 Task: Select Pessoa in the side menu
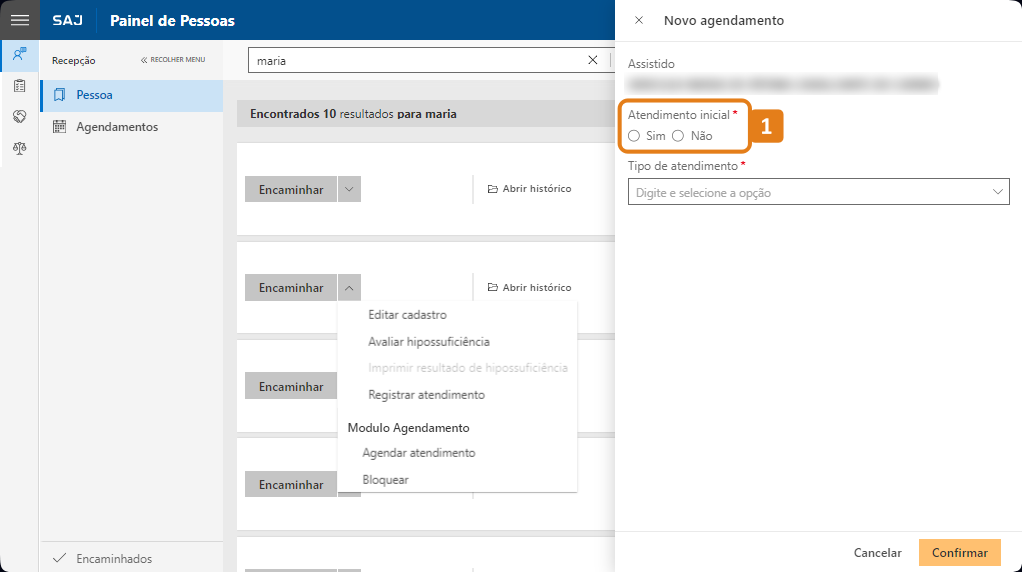132,95
